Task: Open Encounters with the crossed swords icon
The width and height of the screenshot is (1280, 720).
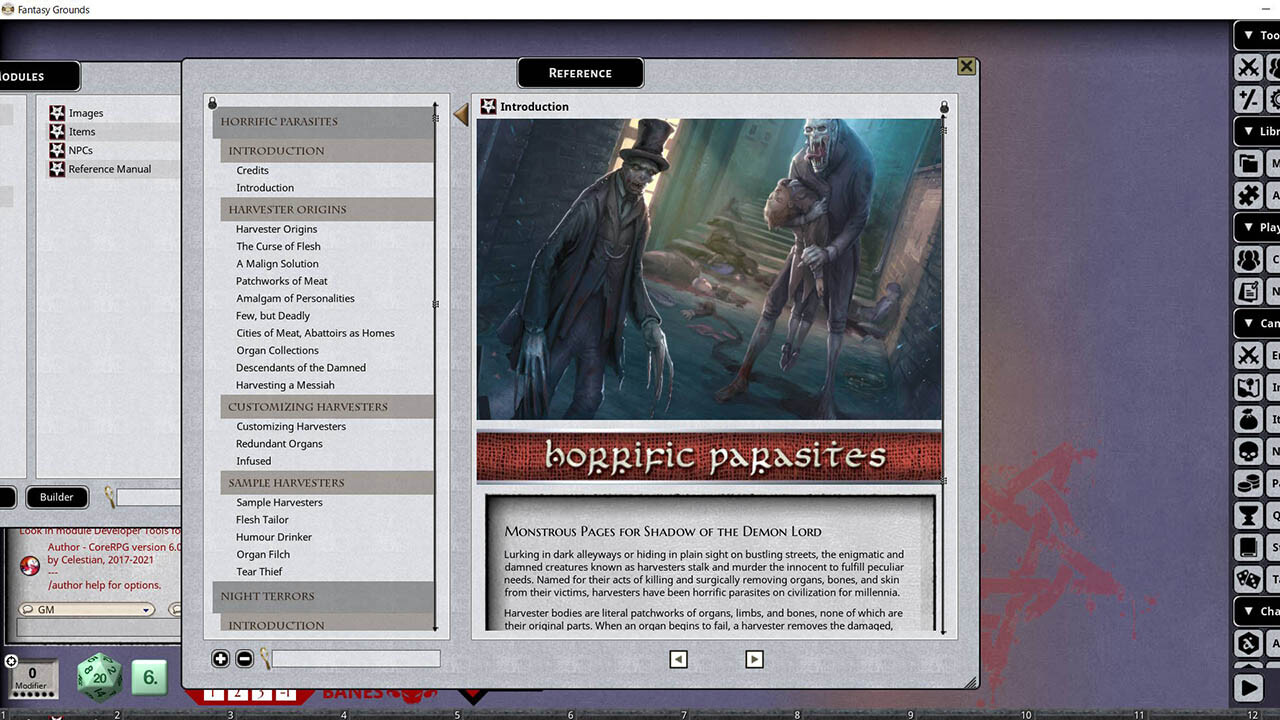Action: tap(1248, 356)
